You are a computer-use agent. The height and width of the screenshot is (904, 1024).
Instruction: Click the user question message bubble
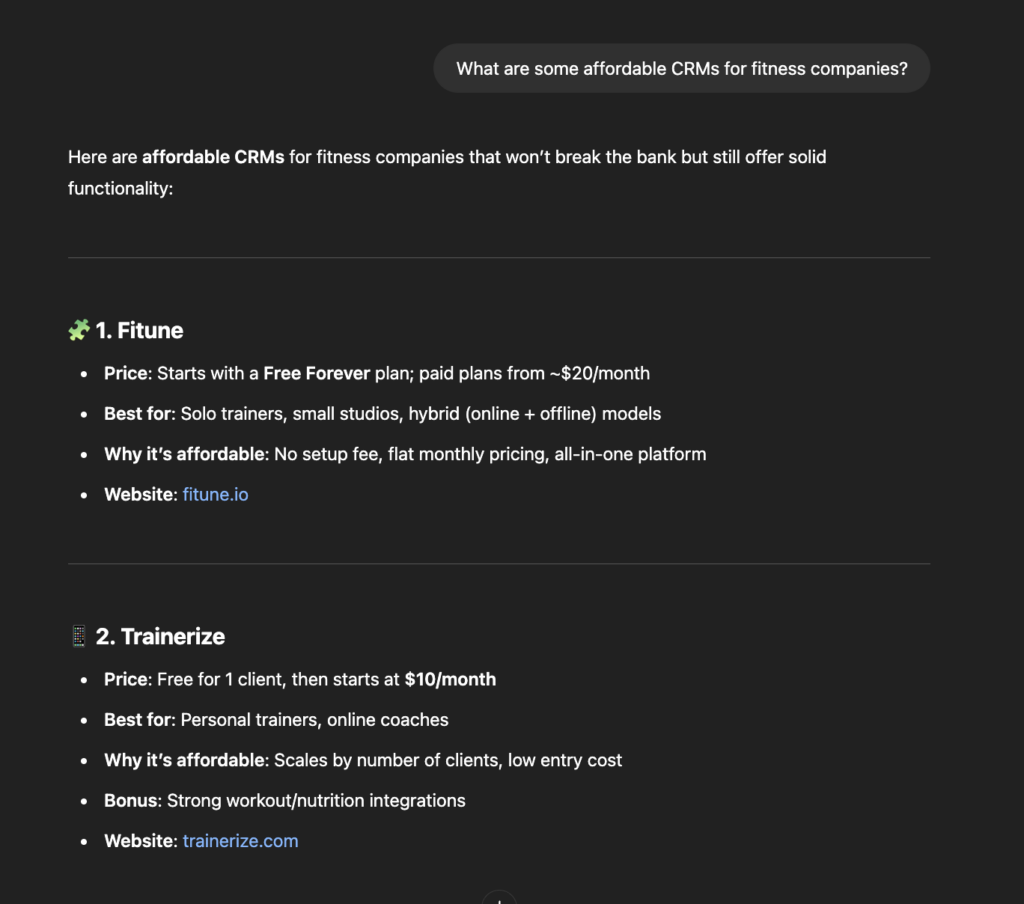[x=681, y=69]
